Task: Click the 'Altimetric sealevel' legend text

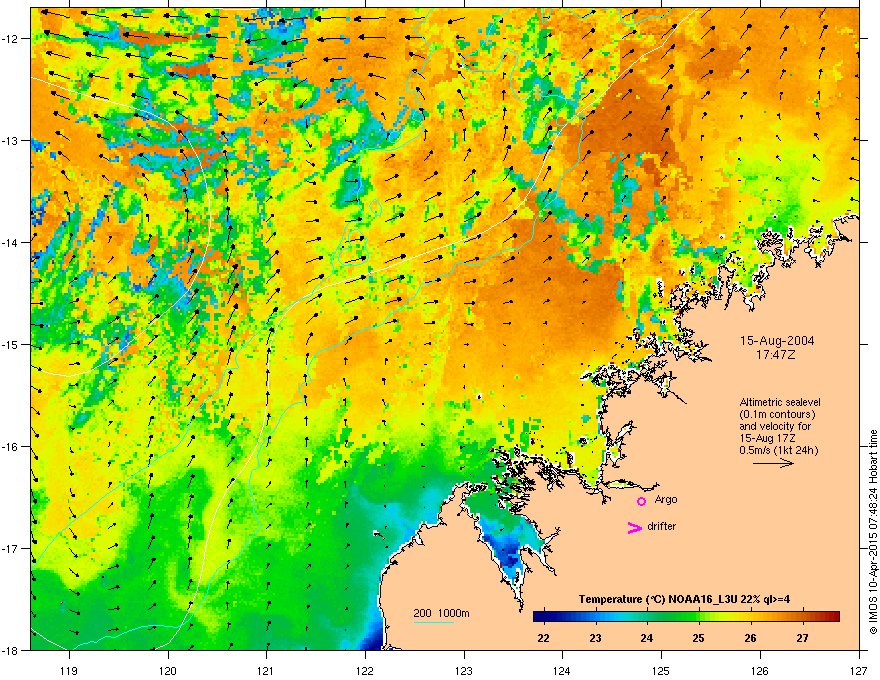Action: pyautogui.click(x=780, y=402)
